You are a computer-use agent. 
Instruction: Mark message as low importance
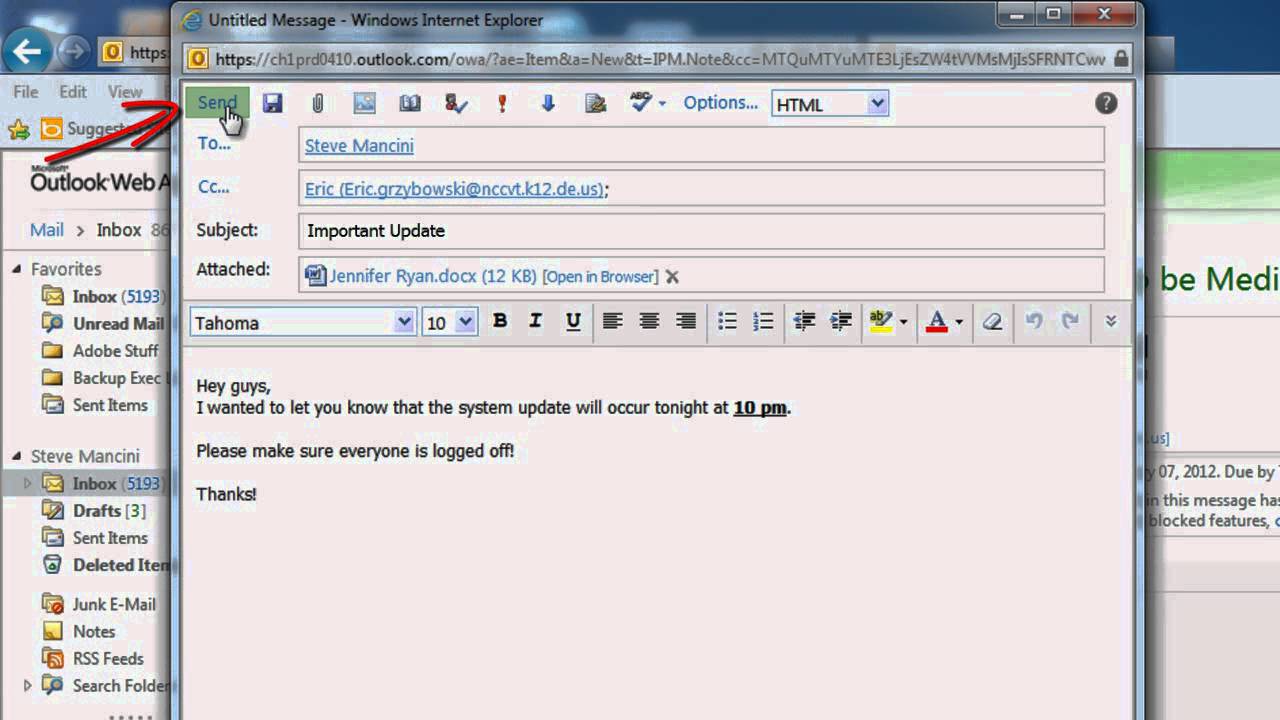(548, 103)
